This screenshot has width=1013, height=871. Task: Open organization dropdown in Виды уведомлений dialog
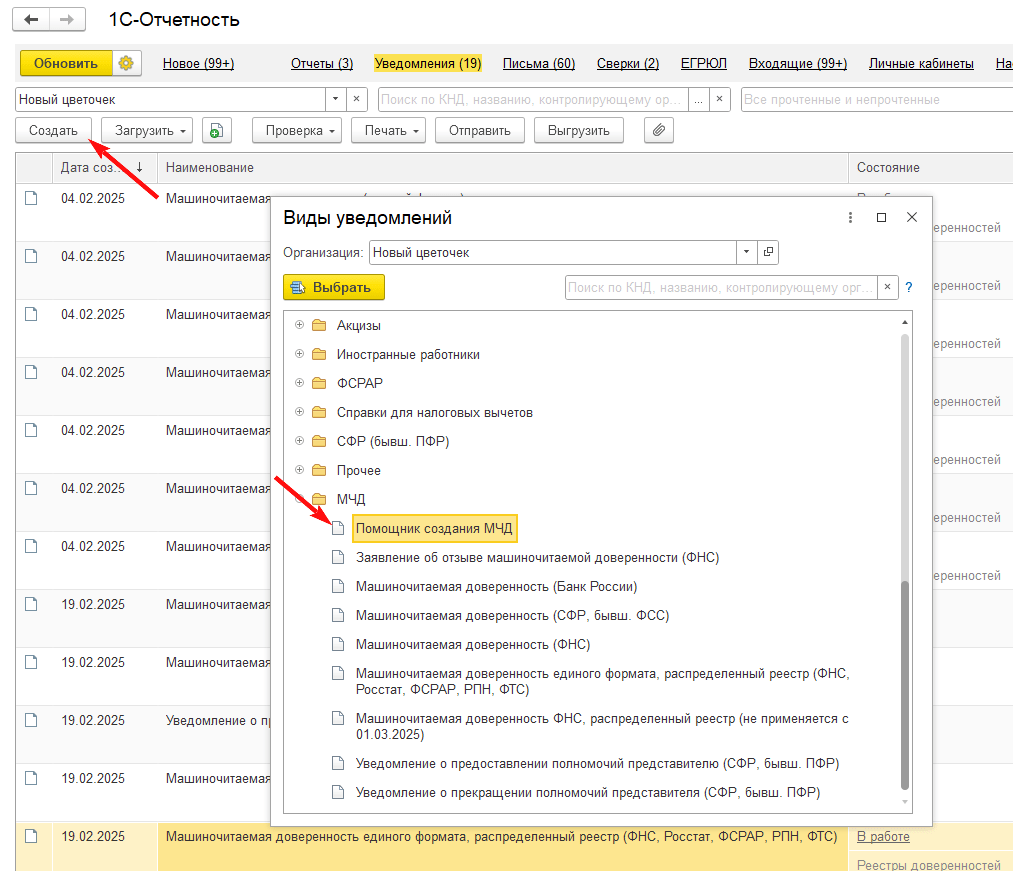point(747,253)
